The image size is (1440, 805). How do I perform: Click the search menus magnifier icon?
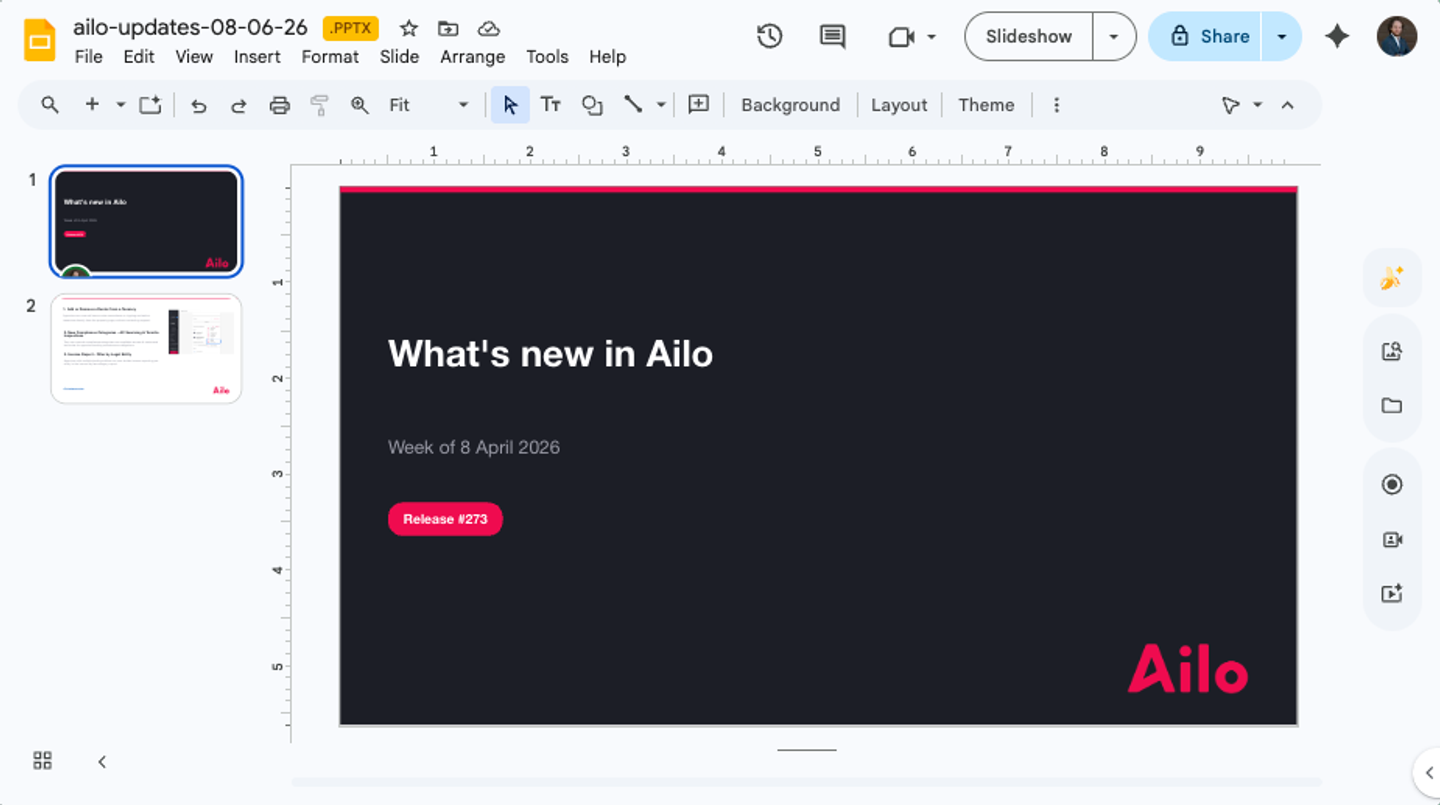click(x=49, y=105)
